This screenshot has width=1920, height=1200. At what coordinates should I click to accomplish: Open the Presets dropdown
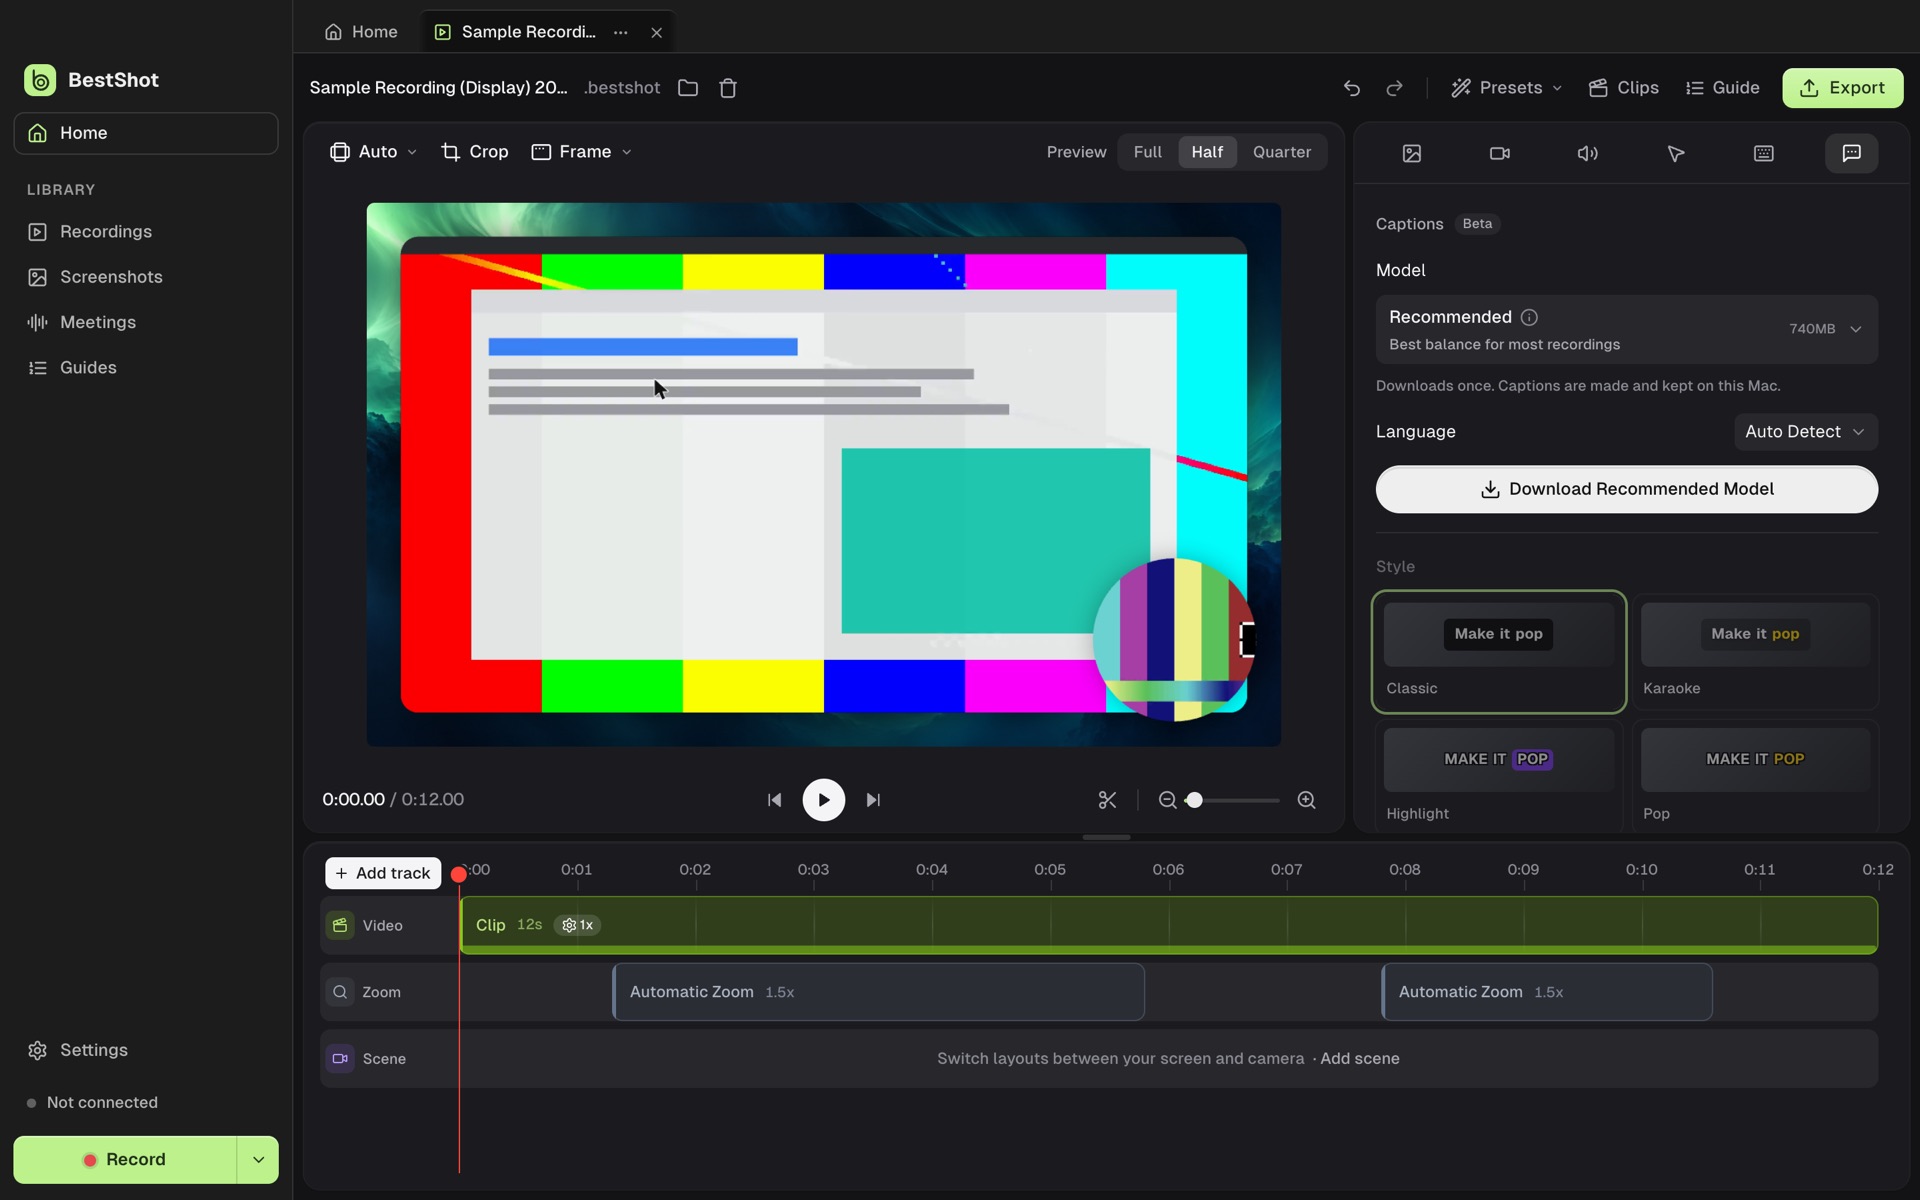tap(1507, 88)
